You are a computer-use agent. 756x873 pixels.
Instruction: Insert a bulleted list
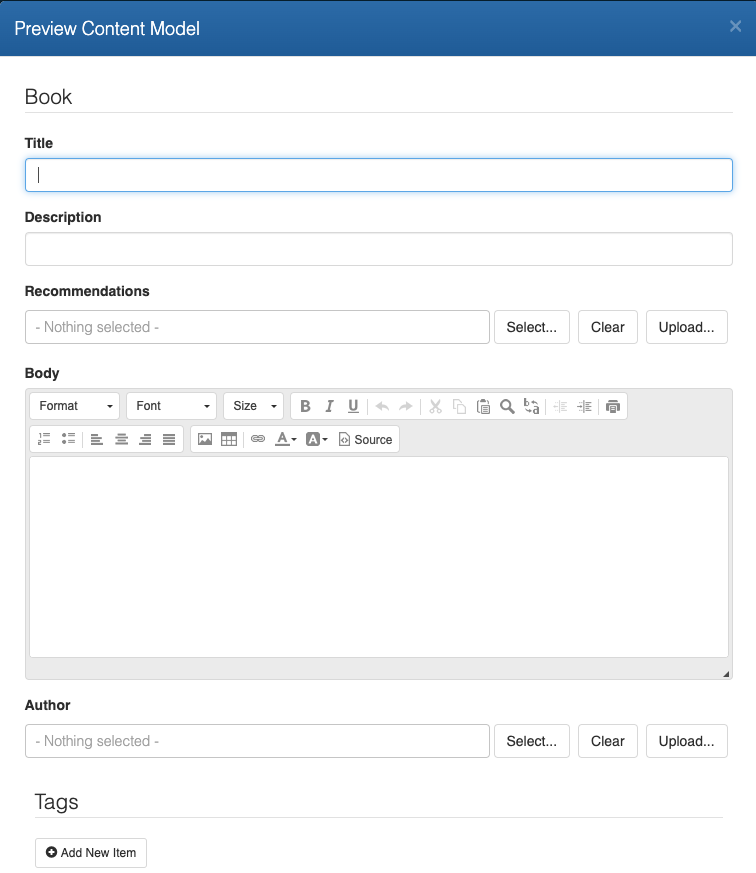click(68, 439)
